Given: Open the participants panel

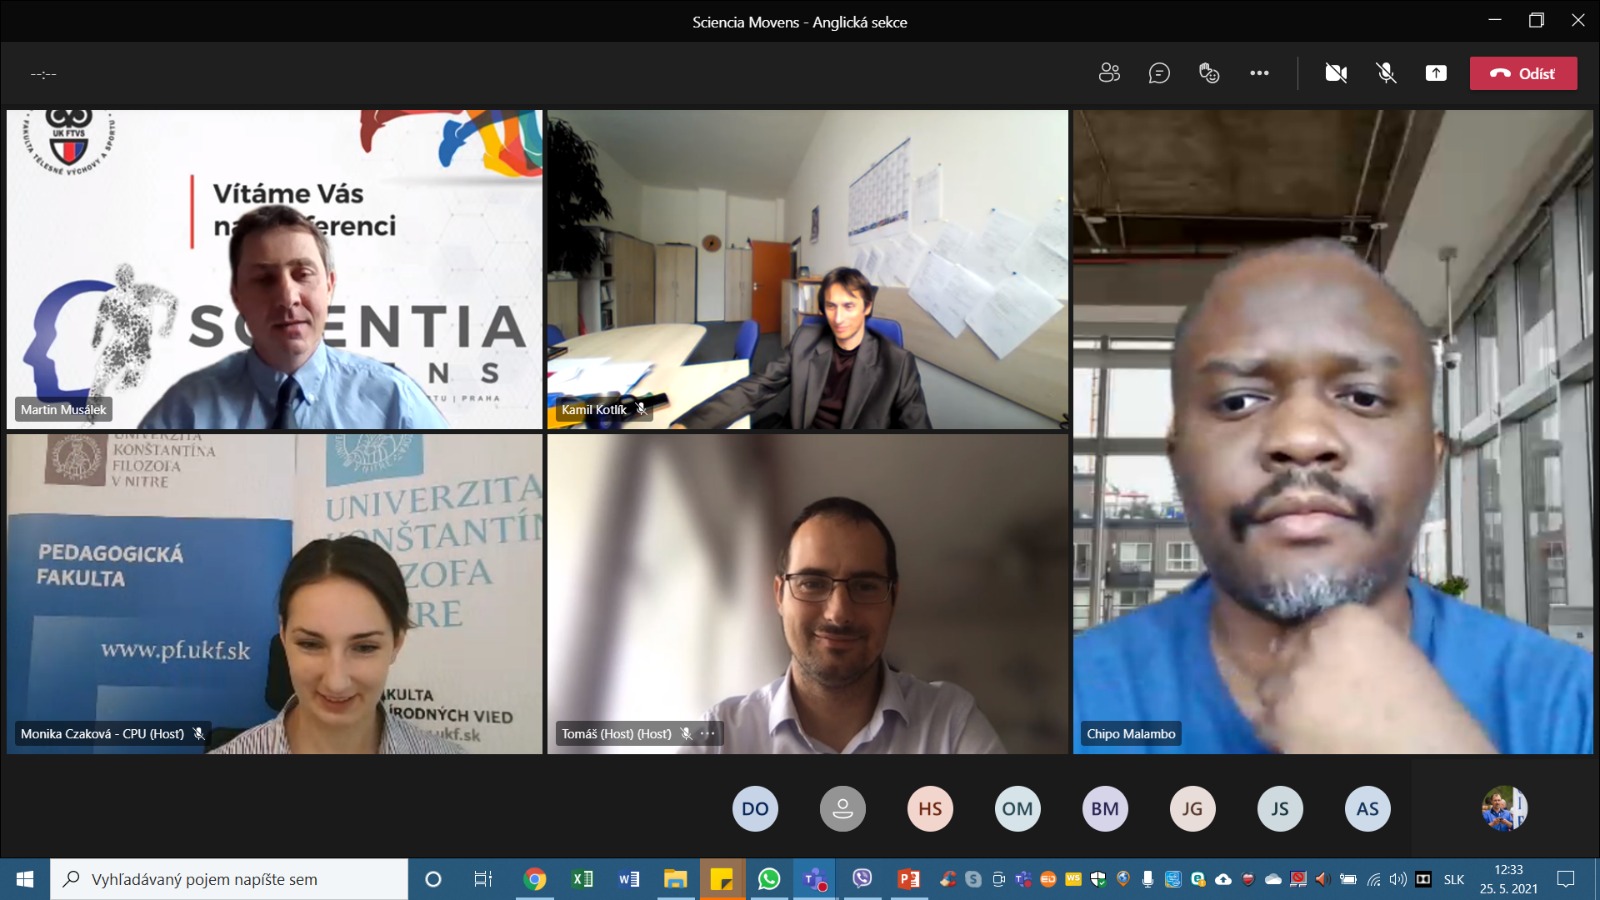Looking at the screenshot, I should tap(1109, 73).
